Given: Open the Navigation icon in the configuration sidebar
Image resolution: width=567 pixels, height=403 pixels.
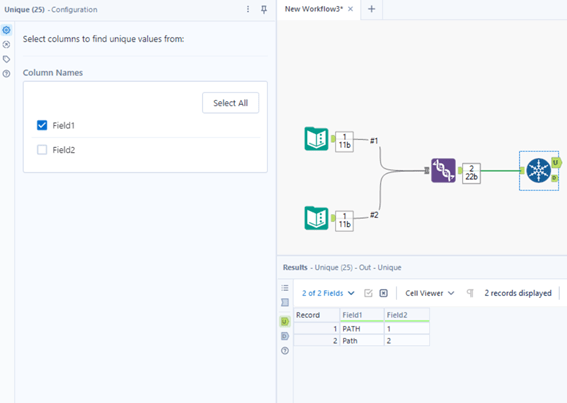Looking at the screenshot, I should [6, 44].
